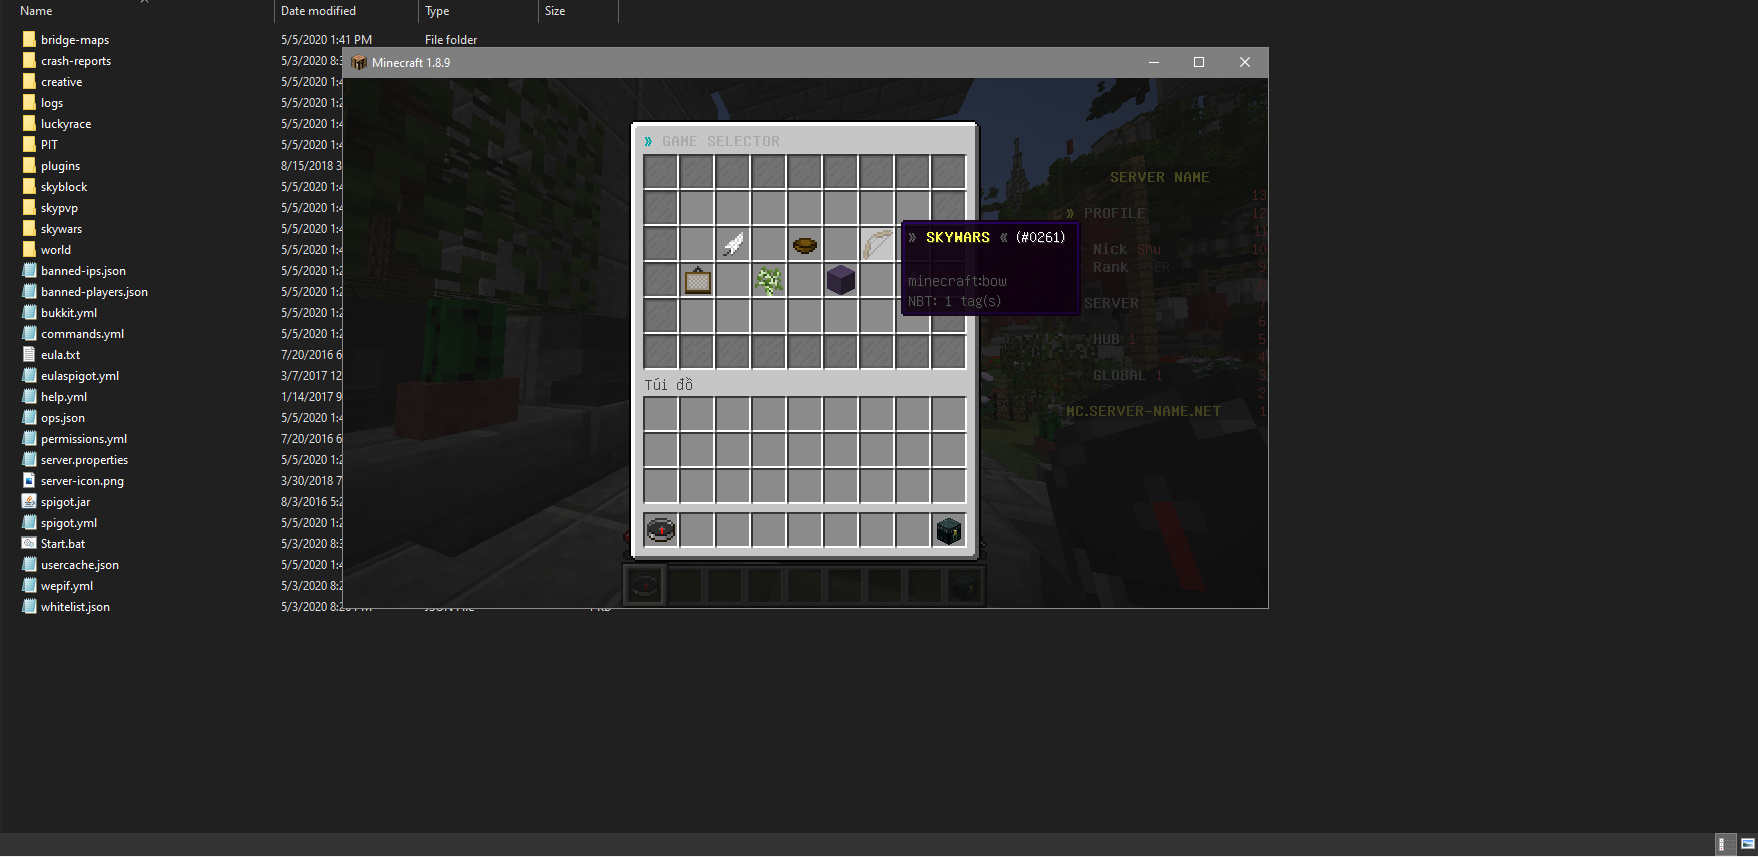Screen dimensions: 1758x857
Task: Click the compass in the inventory hotbar row
Action: coord(661,530)
